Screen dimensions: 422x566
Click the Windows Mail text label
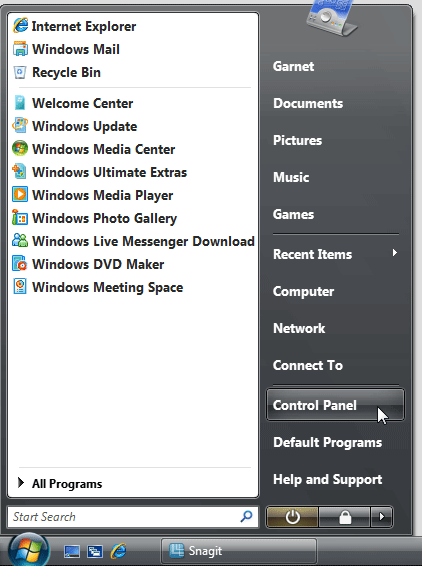pyautogui.click(x=76, y=49)
